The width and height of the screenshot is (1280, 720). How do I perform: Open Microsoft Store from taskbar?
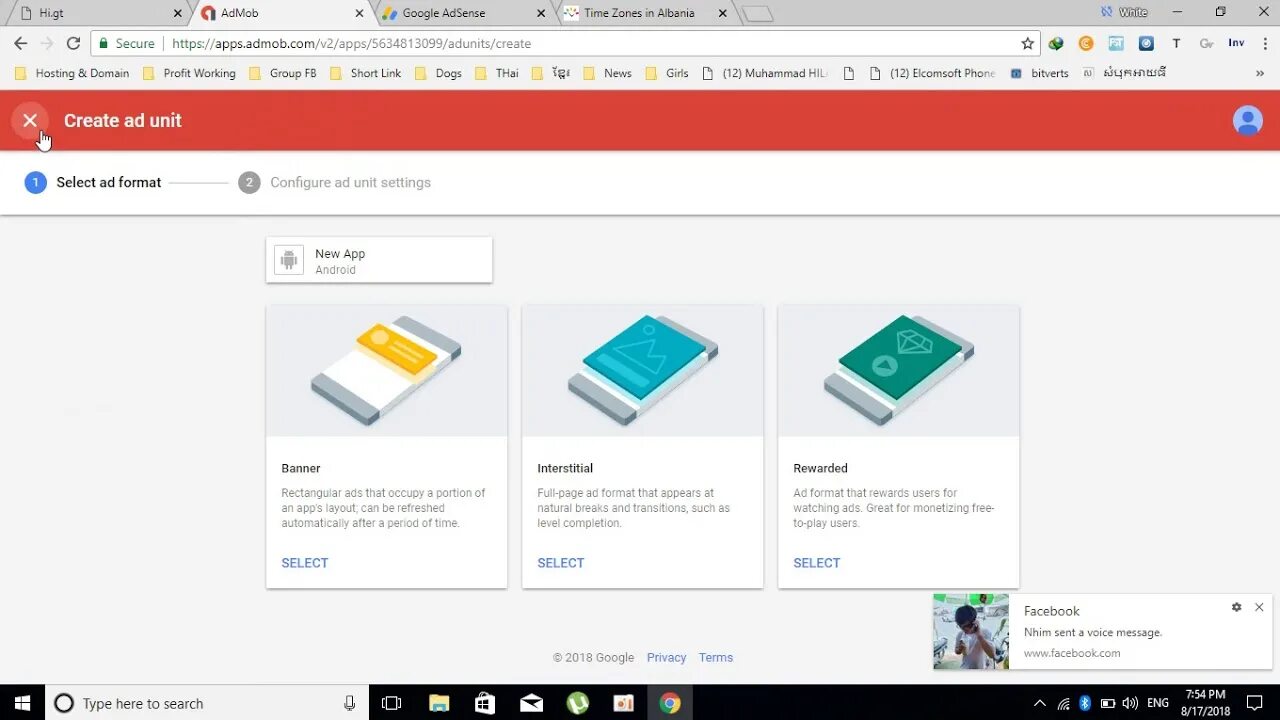(x=485, y=703)
